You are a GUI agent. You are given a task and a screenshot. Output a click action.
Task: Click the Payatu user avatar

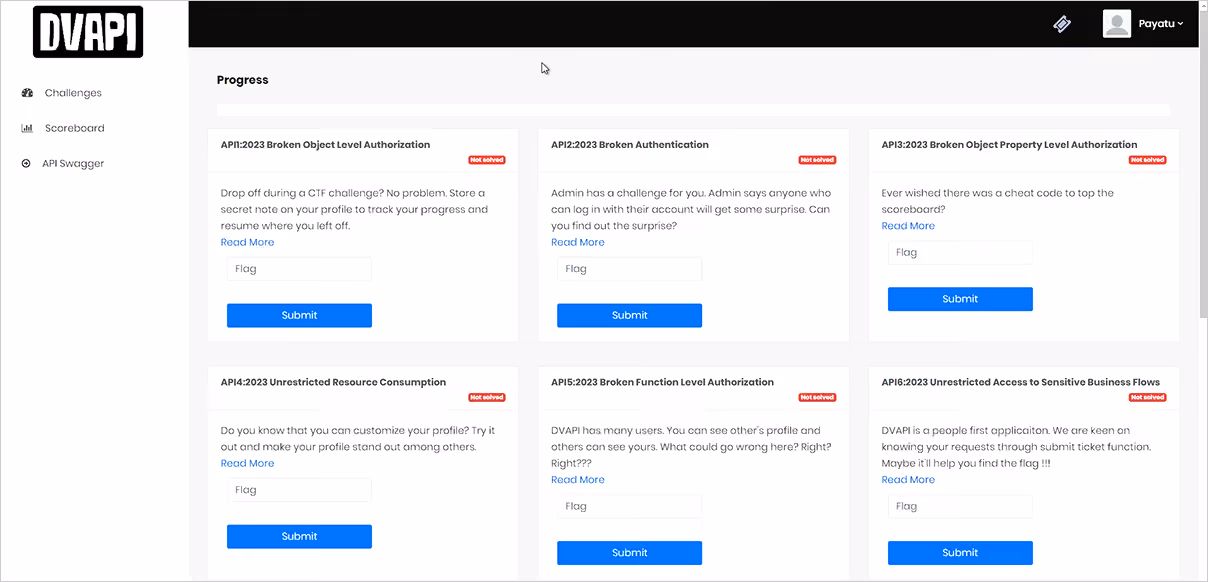[1116, 24]
